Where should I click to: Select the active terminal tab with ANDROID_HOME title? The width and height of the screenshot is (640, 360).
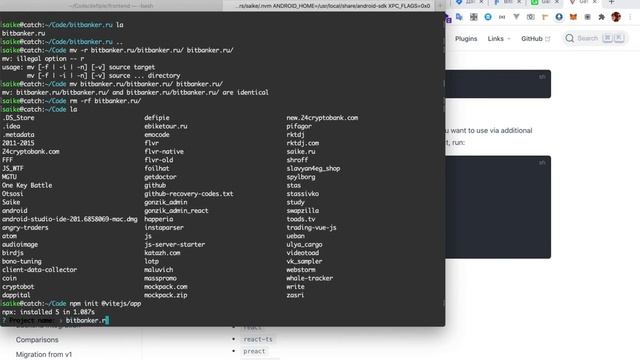click(333, 6)
